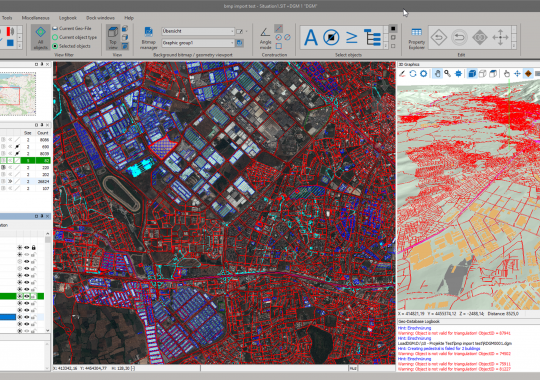
Task: Expand the Edit gallery
Action: click(x=513, y=46)
